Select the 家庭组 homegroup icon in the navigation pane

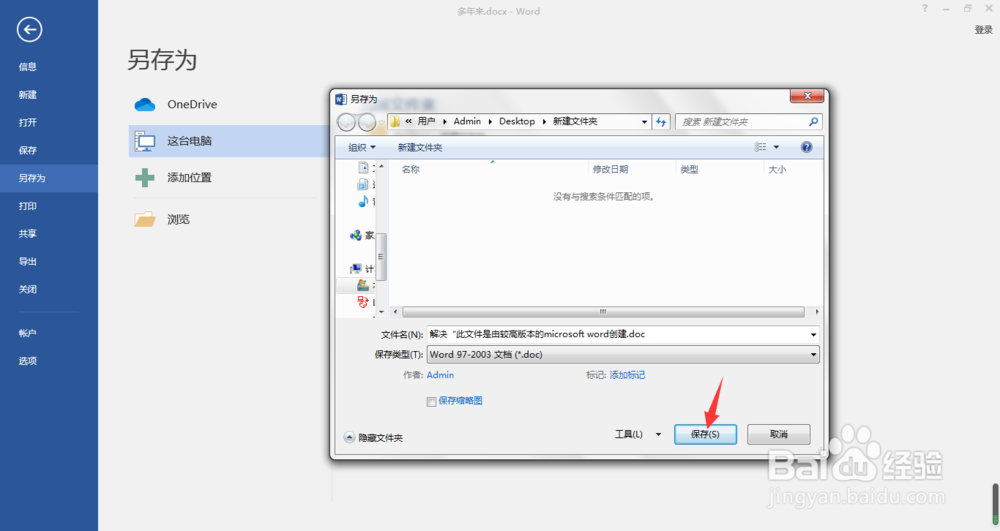click(x=356, y=235)
